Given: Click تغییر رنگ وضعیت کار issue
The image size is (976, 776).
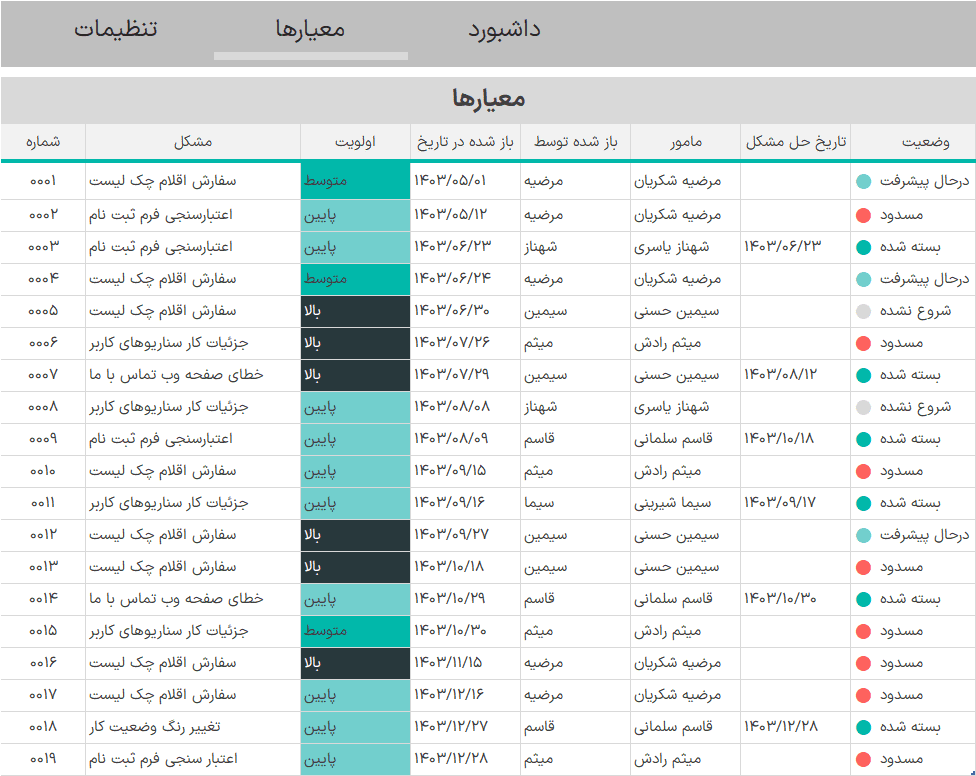Looking at the screenshot, I should click(x=154, y=726).
